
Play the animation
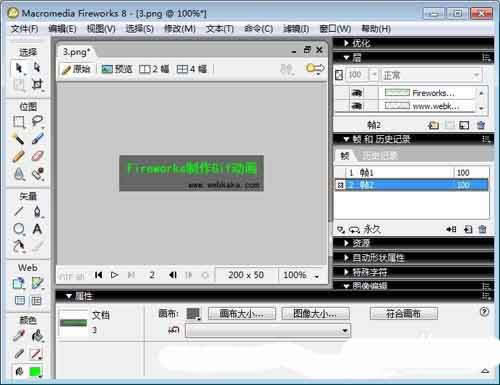[114, 275]
